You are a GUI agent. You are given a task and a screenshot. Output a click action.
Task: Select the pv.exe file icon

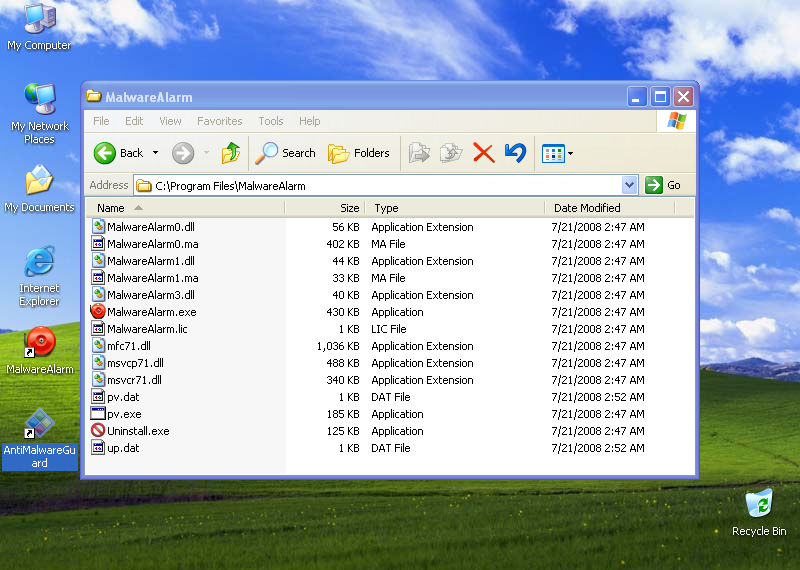click(x=98, y=413)
